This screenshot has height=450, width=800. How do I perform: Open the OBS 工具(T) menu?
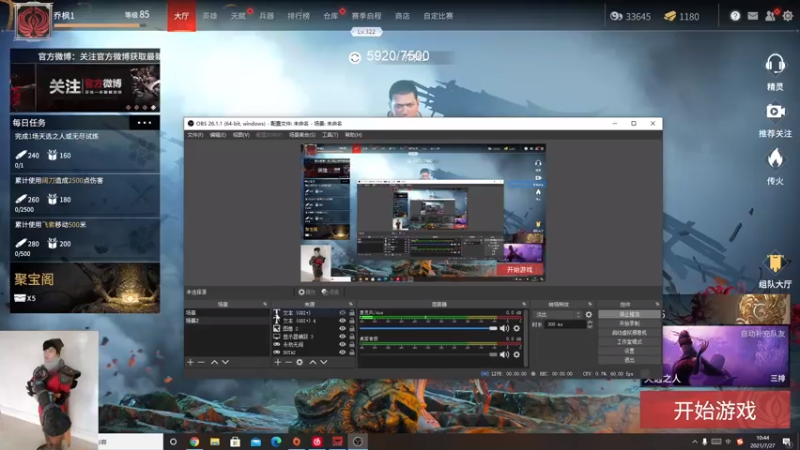[330, 135]
